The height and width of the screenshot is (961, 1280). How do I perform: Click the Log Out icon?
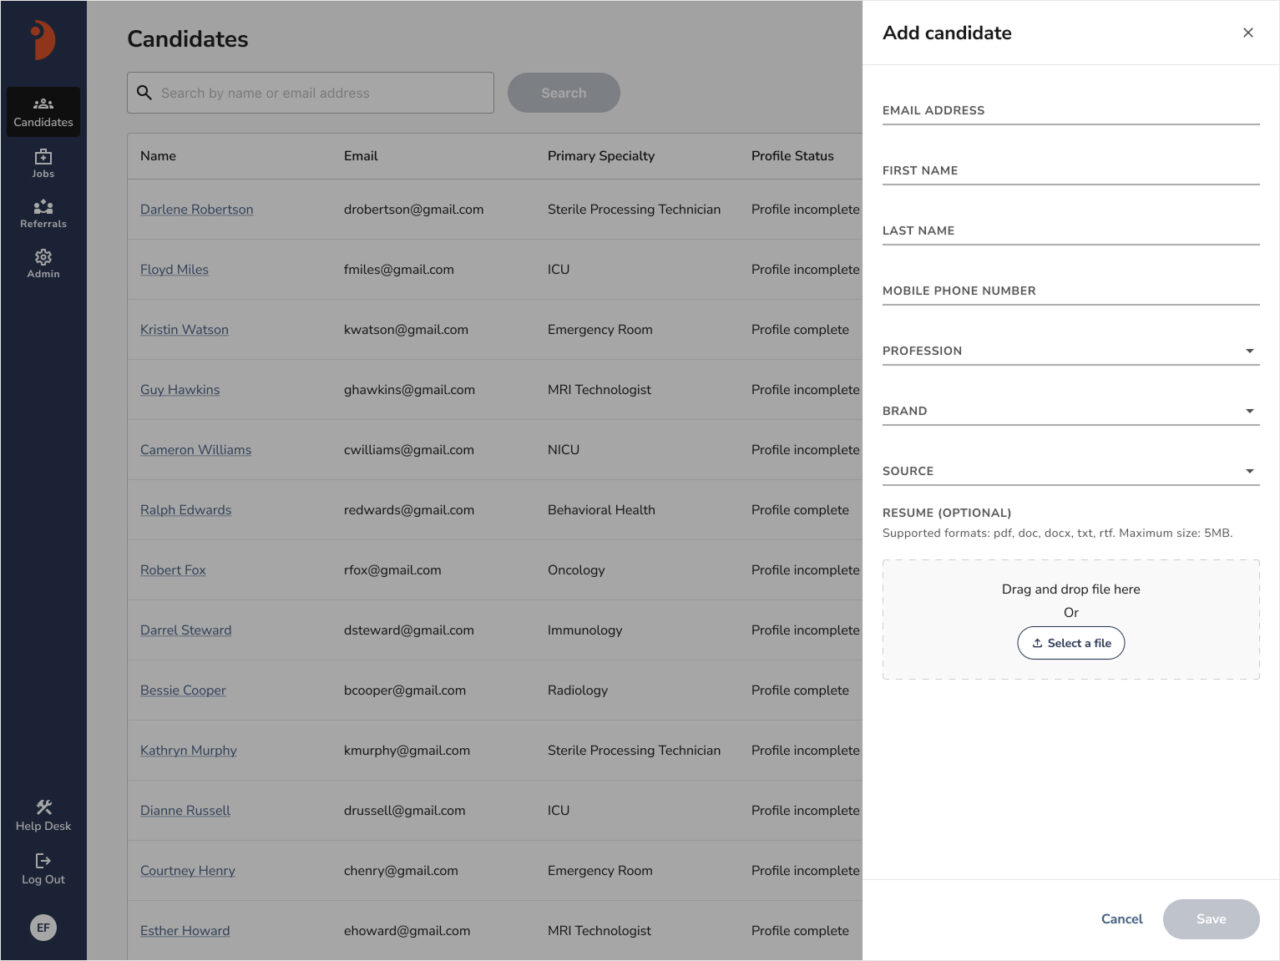[43, 861]
